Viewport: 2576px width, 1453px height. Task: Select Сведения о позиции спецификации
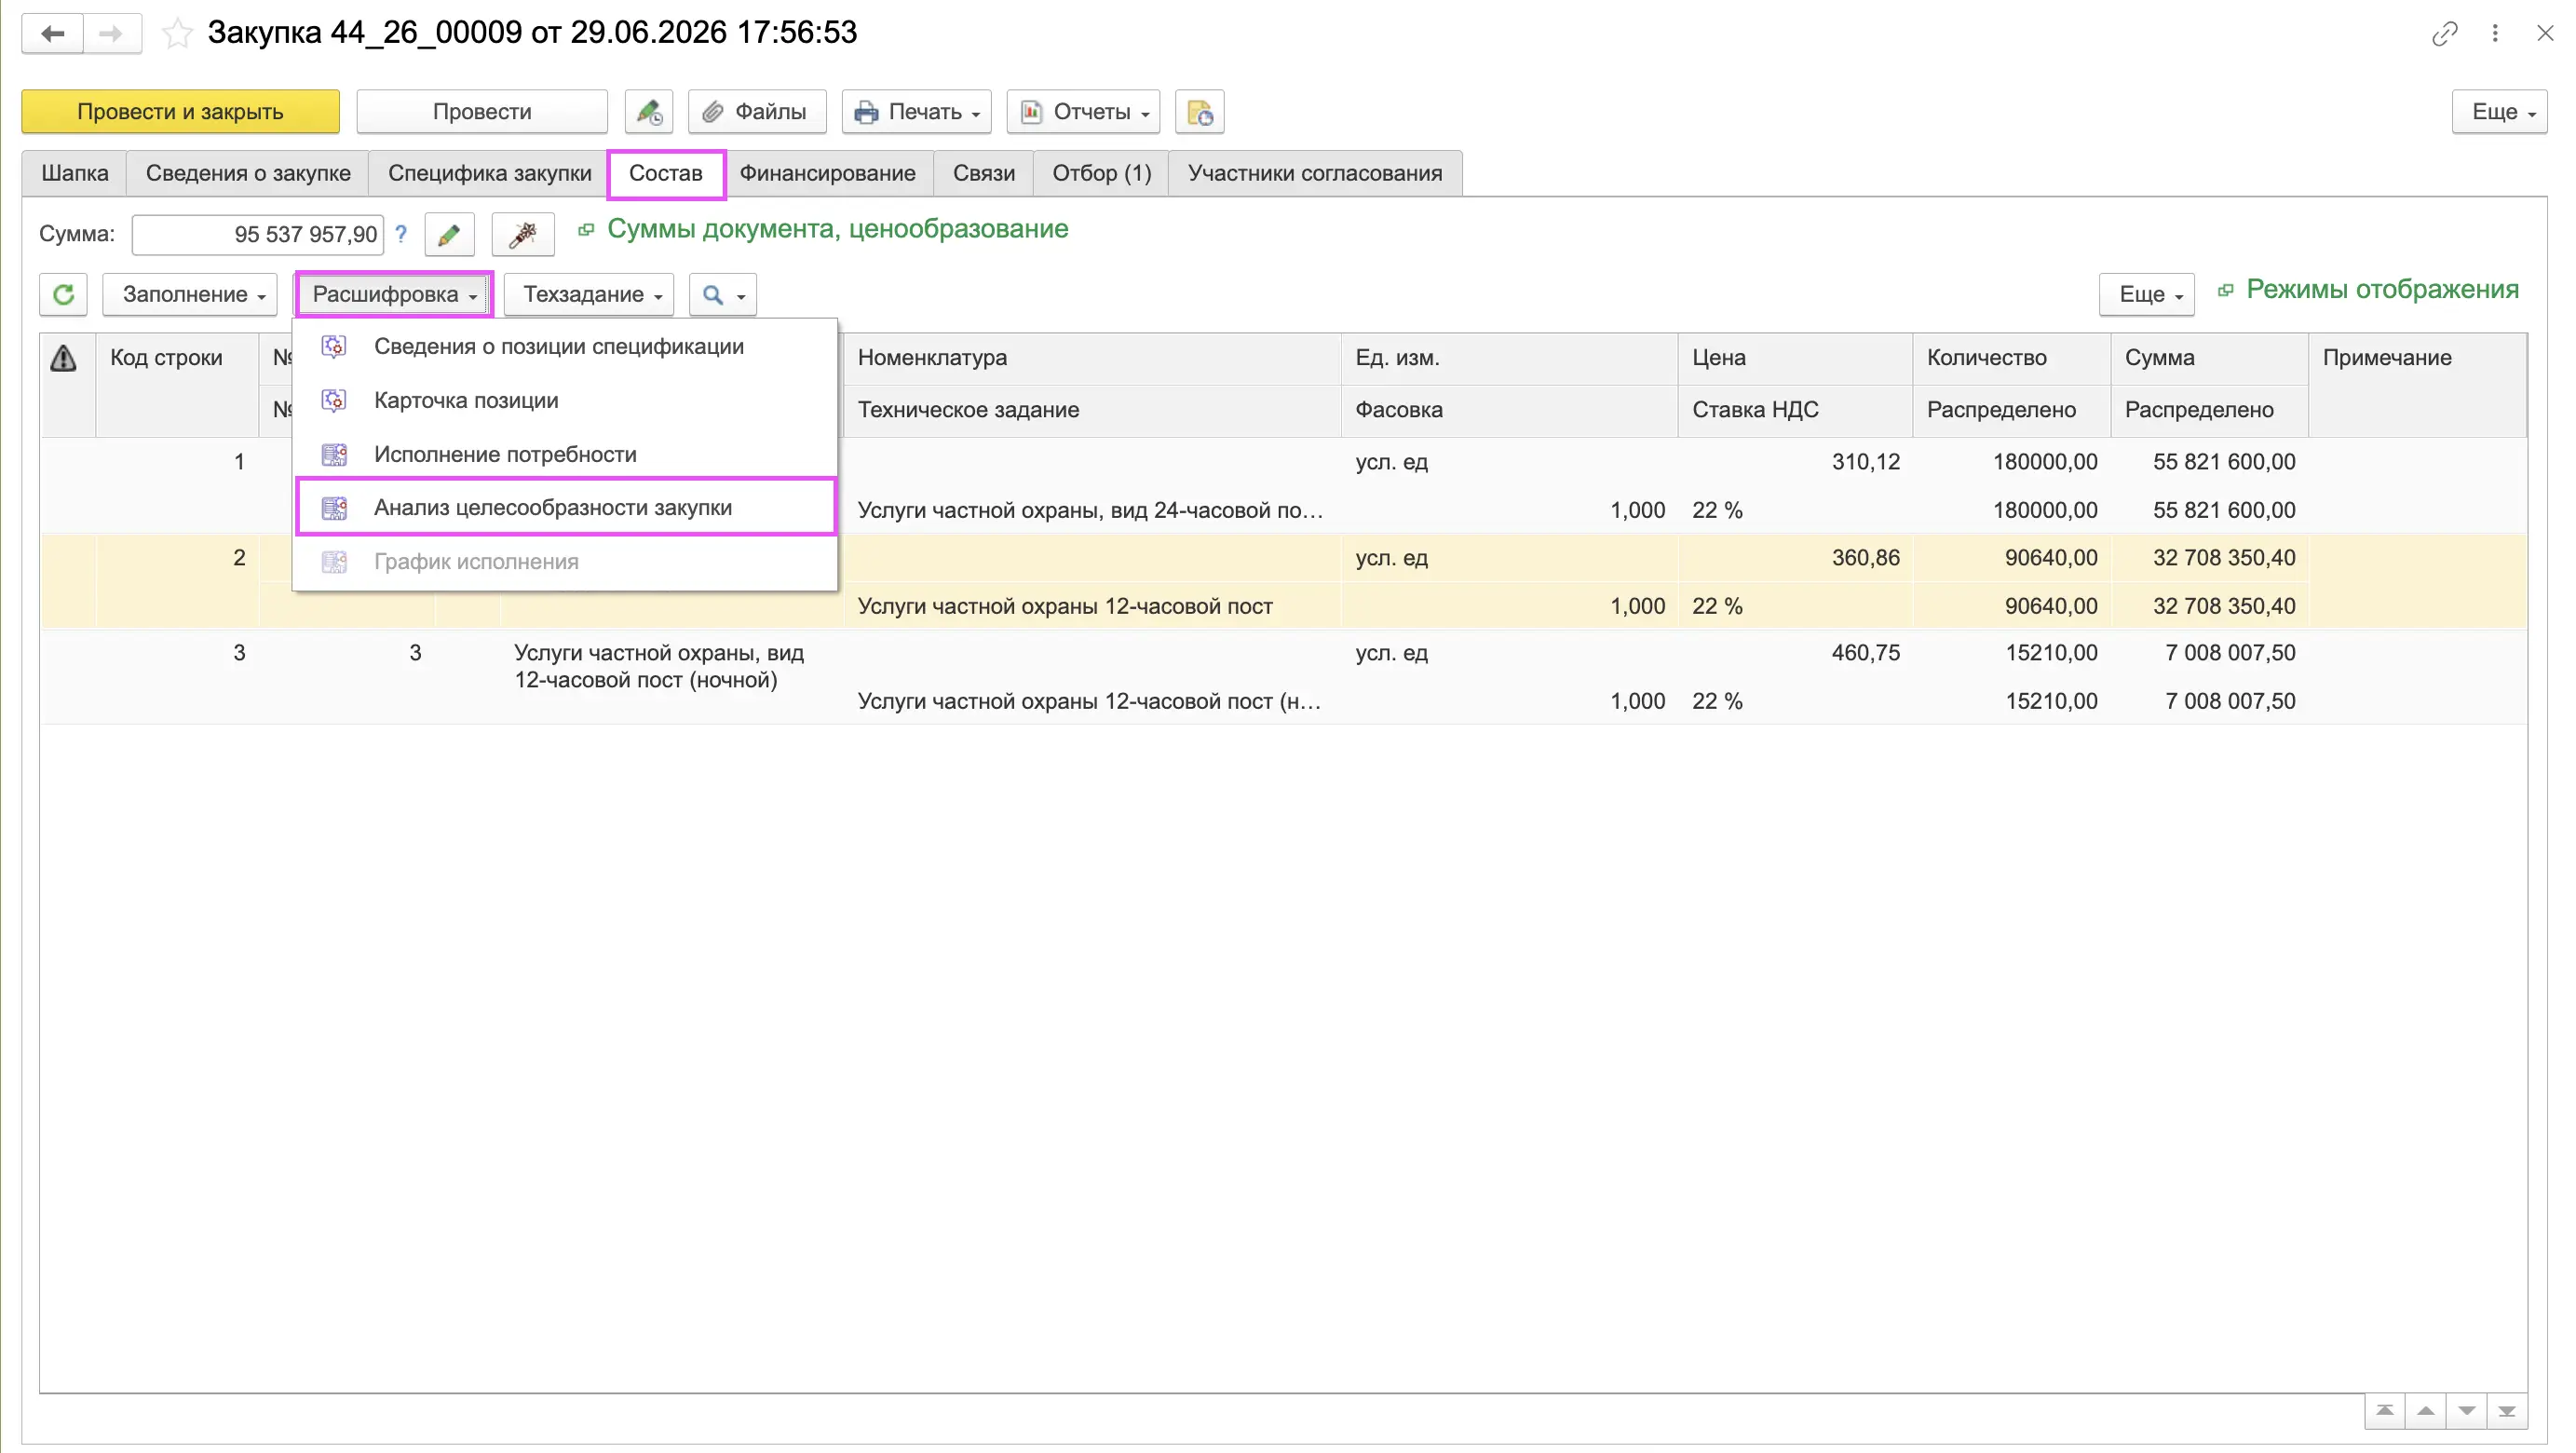566,346
